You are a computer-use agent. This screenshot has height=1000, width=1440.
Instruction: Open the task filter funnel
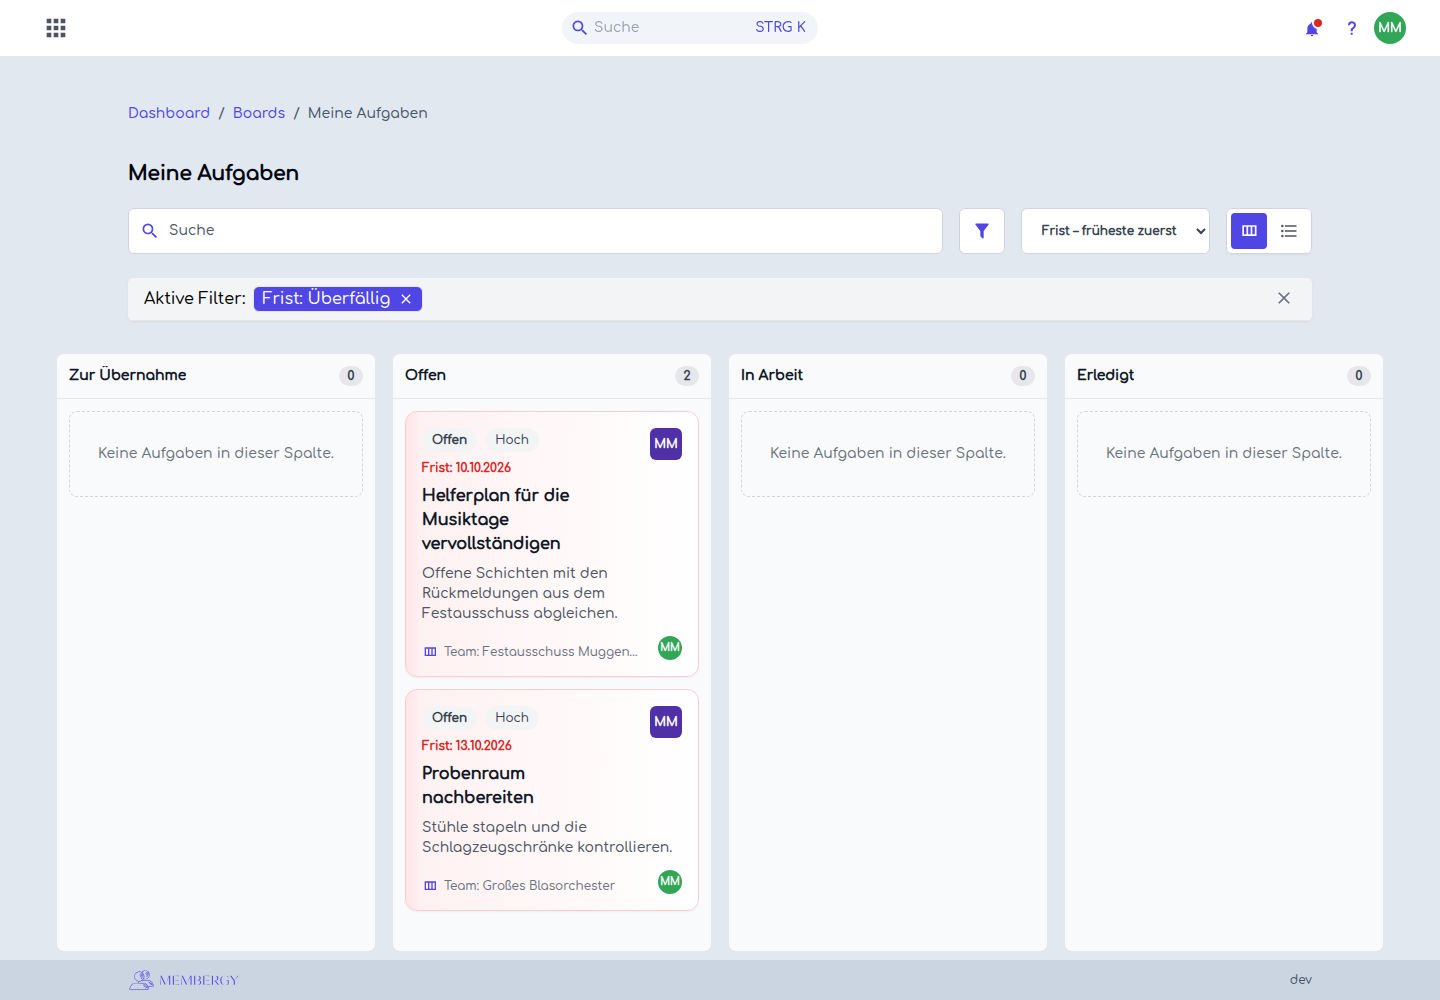[982, 231]
